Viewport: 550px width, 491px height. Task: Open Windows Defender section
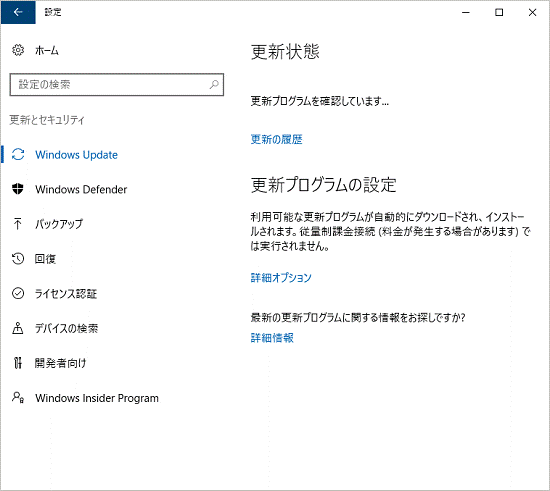tap(81, 189)
